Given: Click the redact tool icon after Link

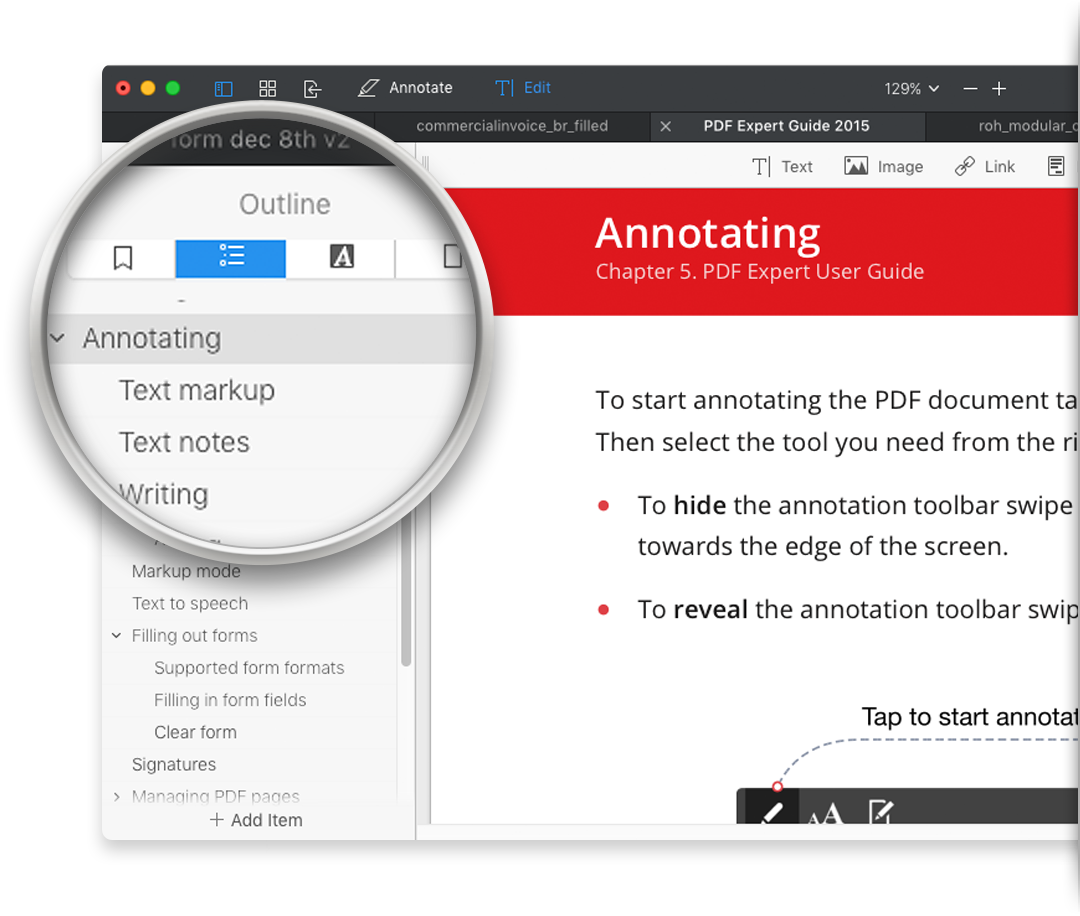Looking at the screenshot, I should pos(1055,167).
